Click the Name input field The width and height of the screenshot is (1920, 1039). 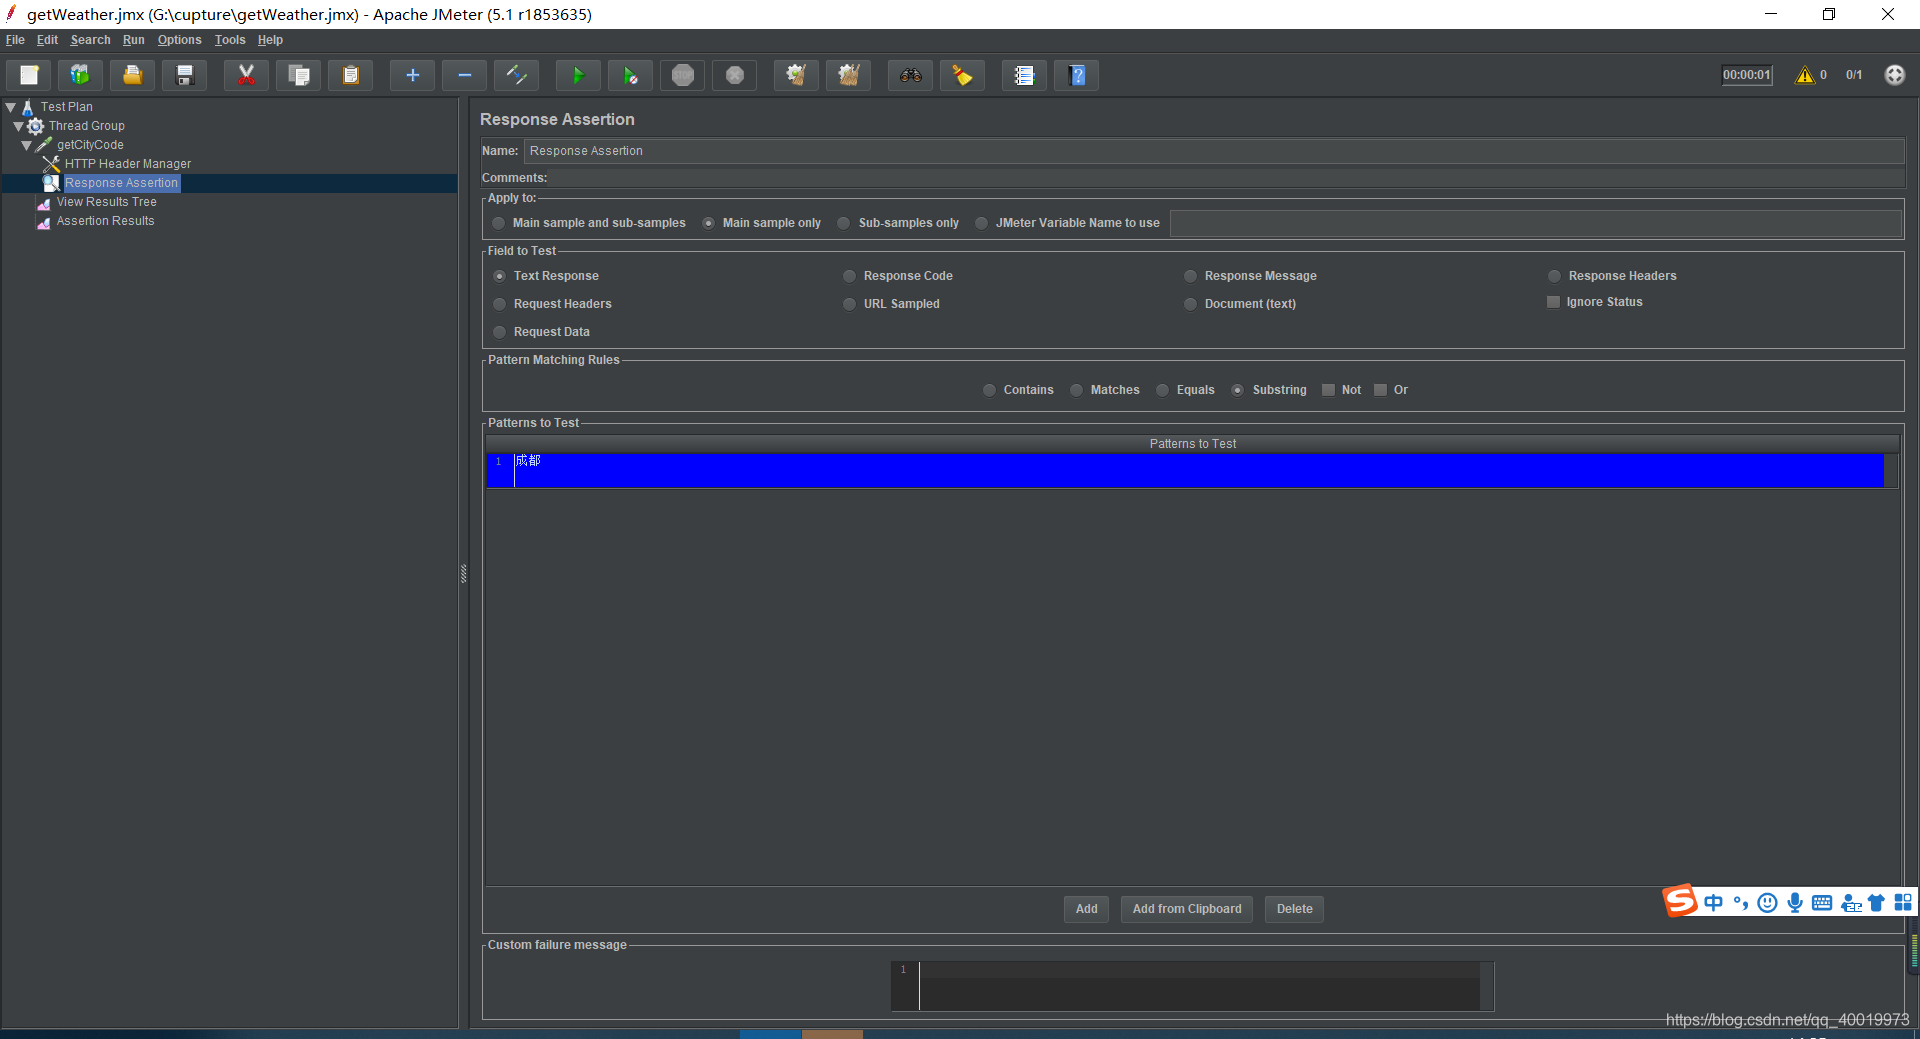[1214, 151]
